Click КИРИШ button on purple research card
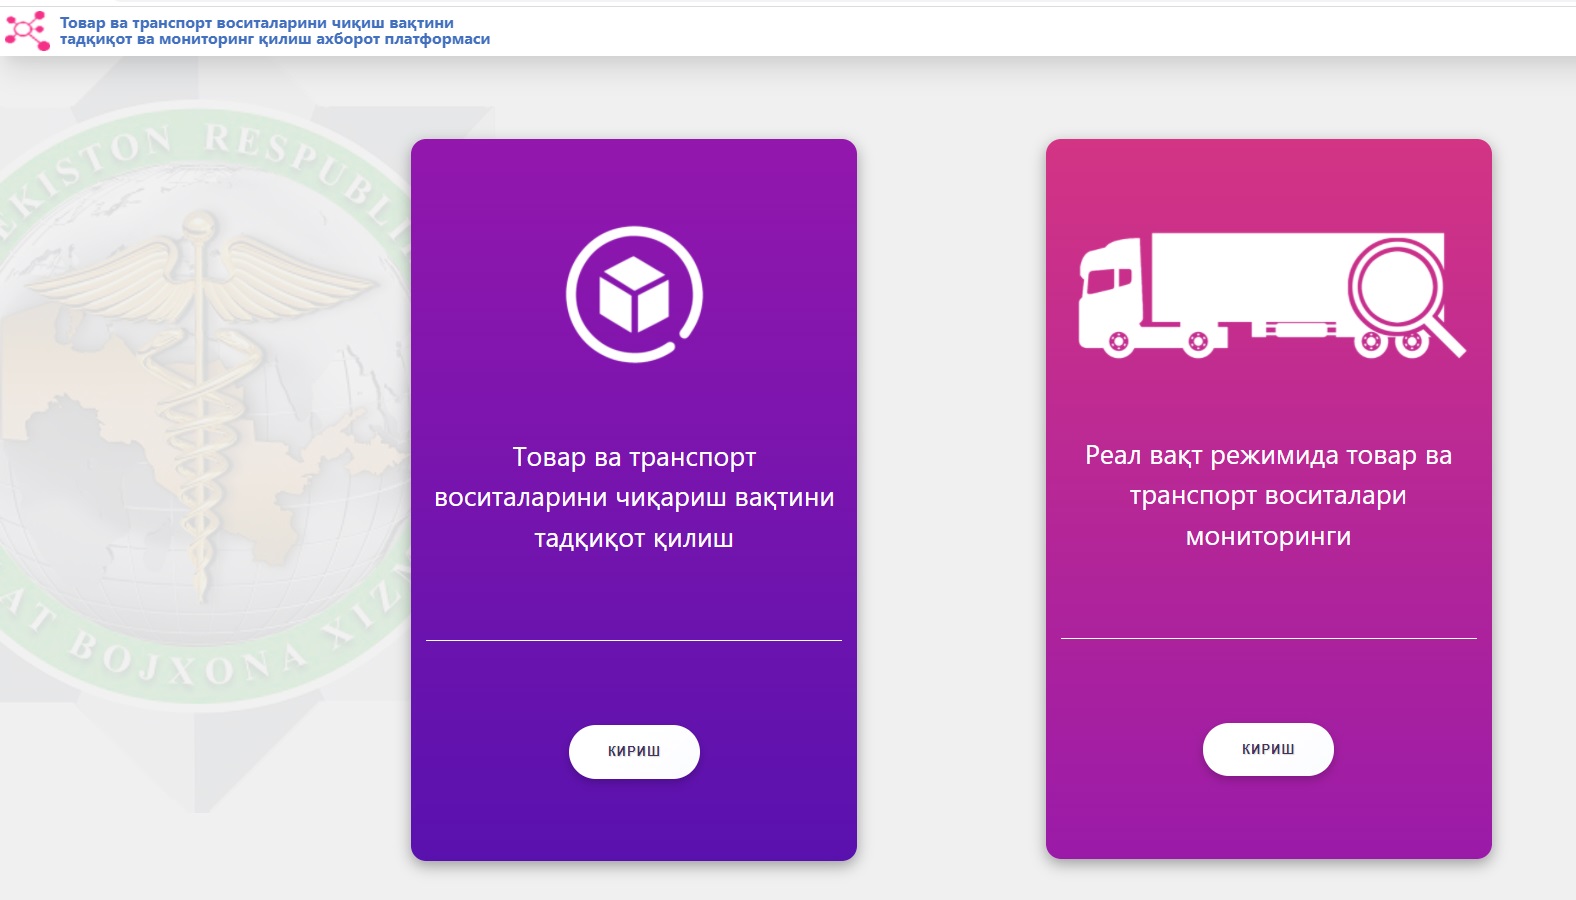Image resolution: width=1576 pixels, height=900 pixels. tap(634, 751)
